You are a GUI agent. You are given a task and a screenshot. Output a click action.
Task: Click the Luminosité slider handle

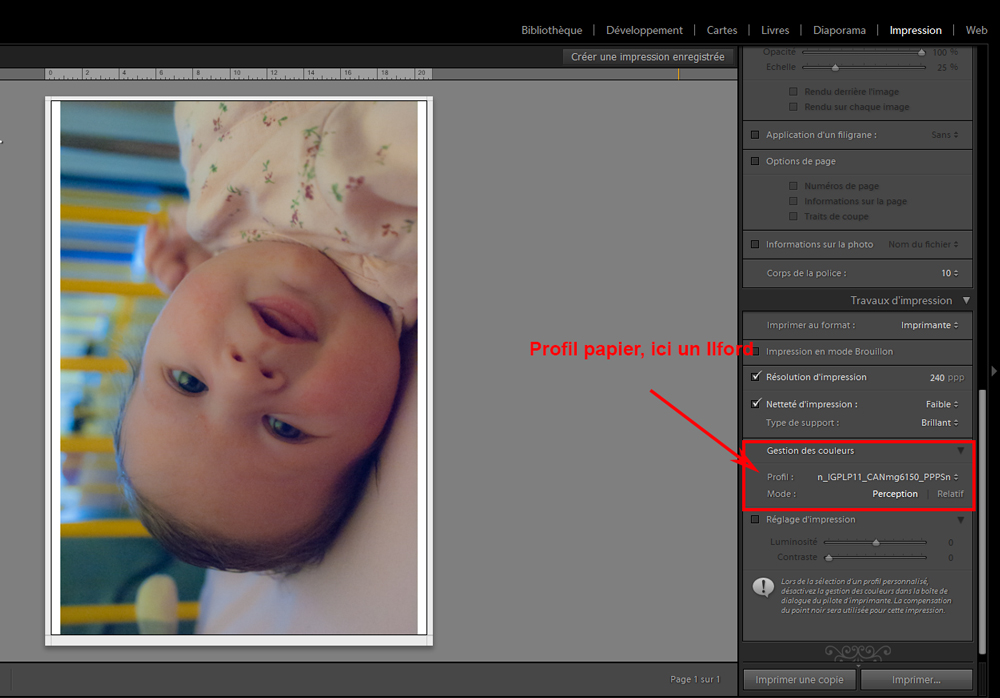pyautogui.click(x=876, y=542)
